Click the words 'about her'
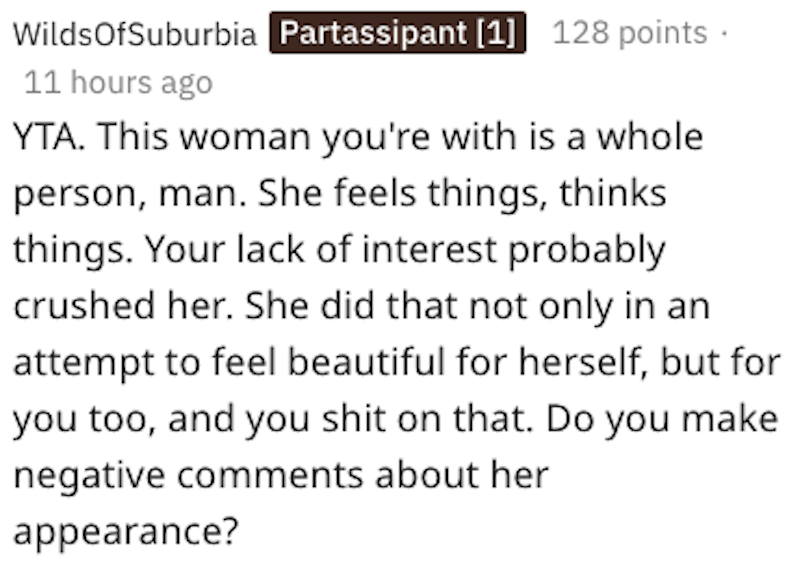This screenshot has width=800, height=566. click(x=462, y=474)
